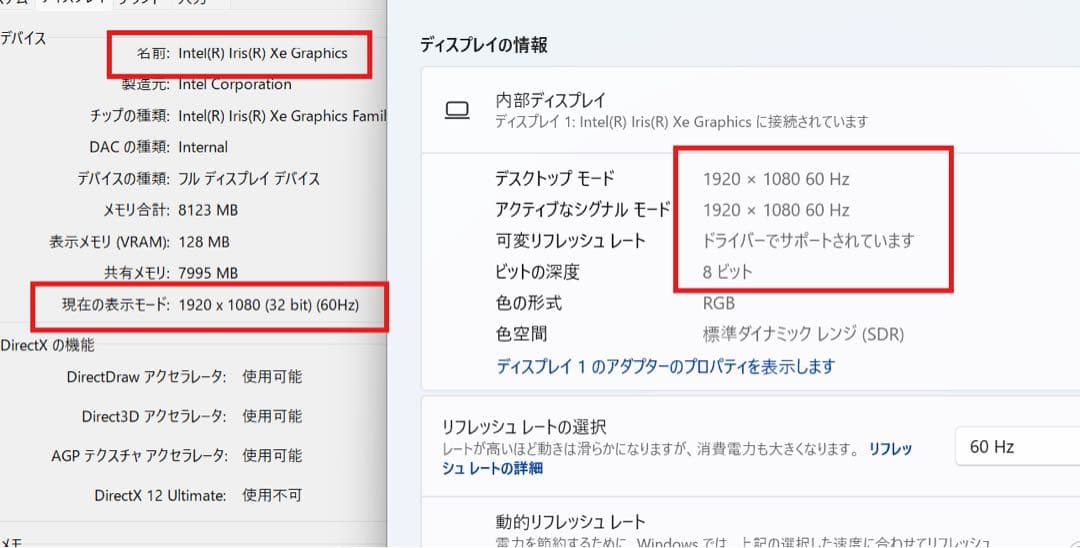Open the 60 Hz refresh rate dropdown
Image resolution: width=1080 pixels, height=548 pixels.
[1018, 447]
